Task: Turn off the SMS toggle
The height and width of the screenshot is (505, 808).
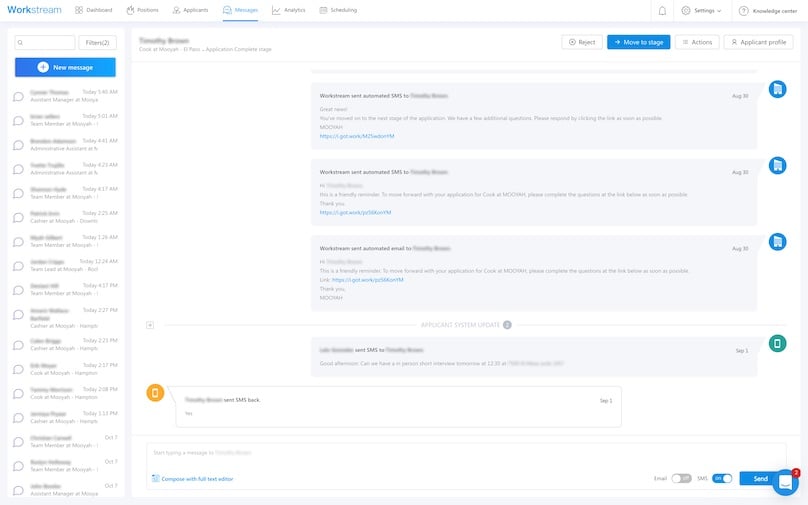Action: [722, 479]
